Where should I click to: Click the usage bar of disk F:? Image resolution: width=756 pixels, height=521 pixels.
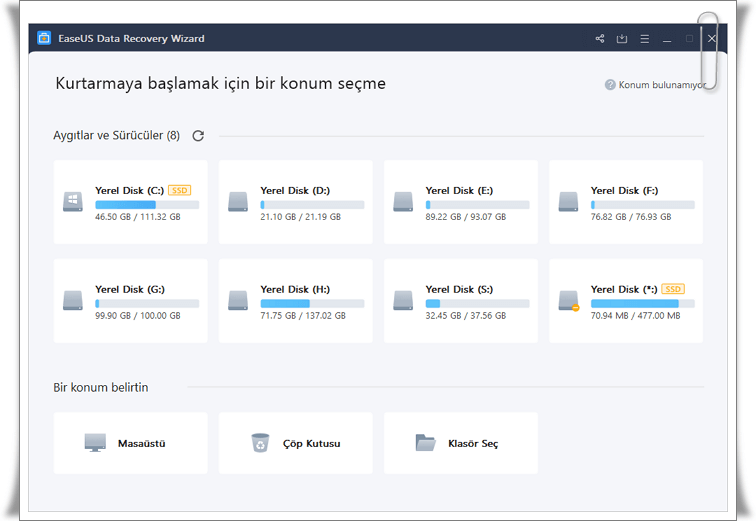(x=643, y=205)
